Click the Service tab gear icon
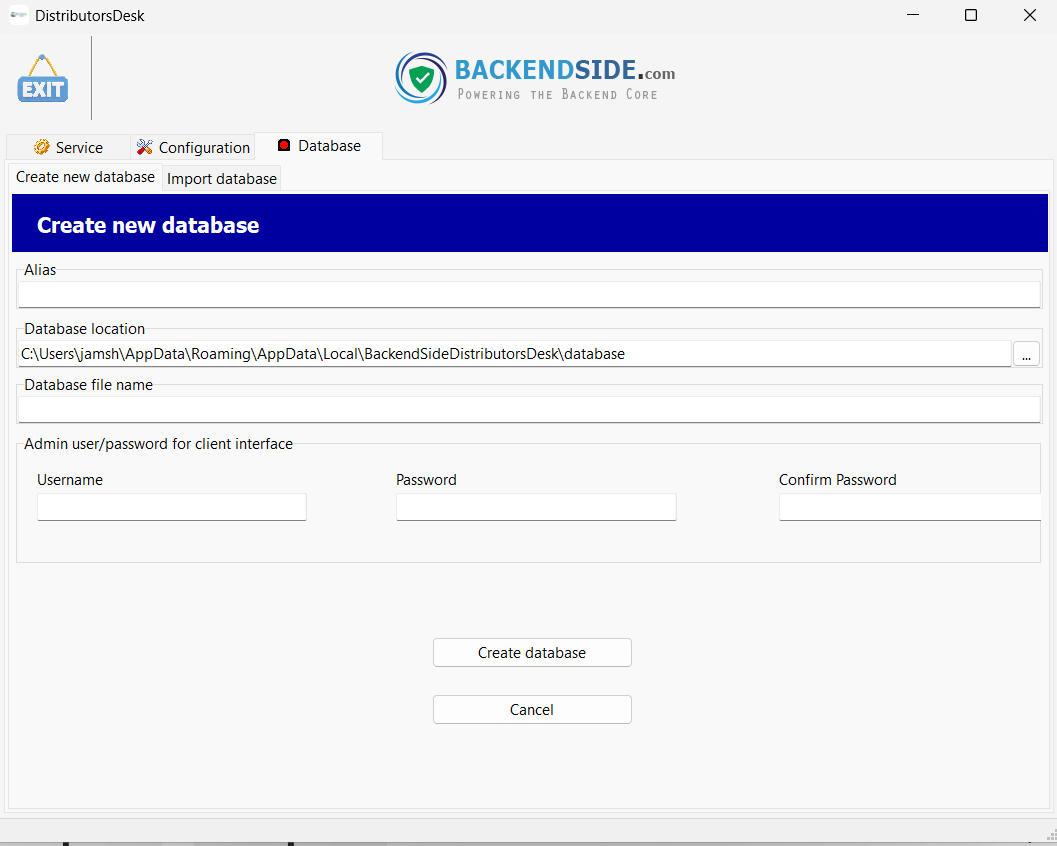Viewport: 1057px width, 846px height. click(x=41, y=147)
